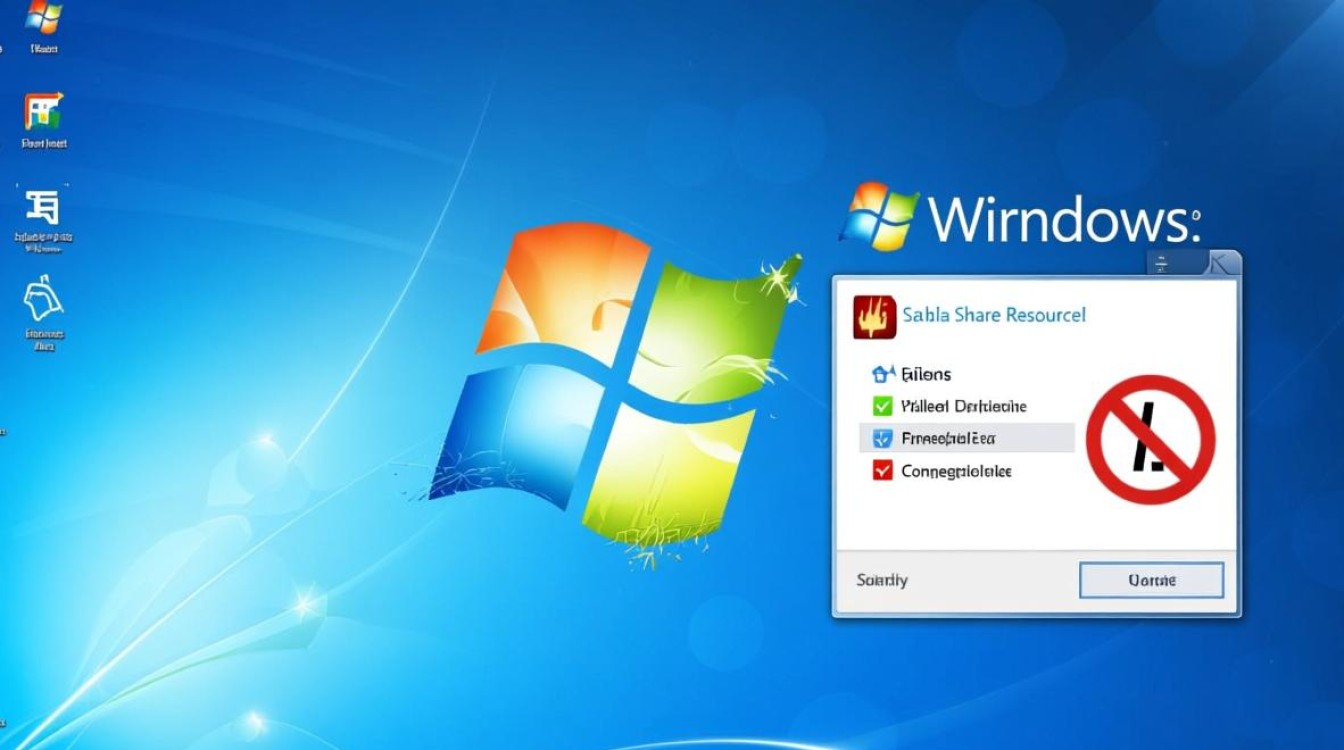This screenshot has height=750, width=1344.
Task: Click the red prohibition sign in dialog
Action: coord(1150,439)
